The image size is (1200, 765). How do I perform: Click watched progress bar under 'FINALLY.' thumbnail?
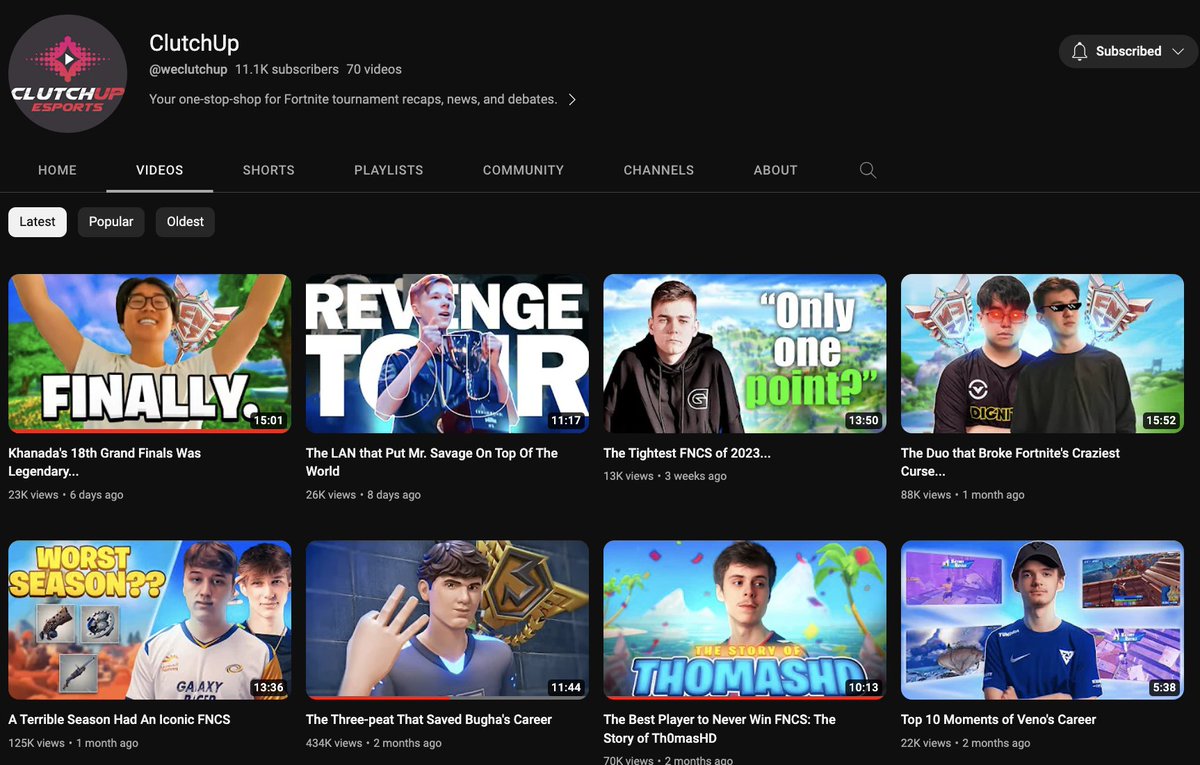(150, 432)
